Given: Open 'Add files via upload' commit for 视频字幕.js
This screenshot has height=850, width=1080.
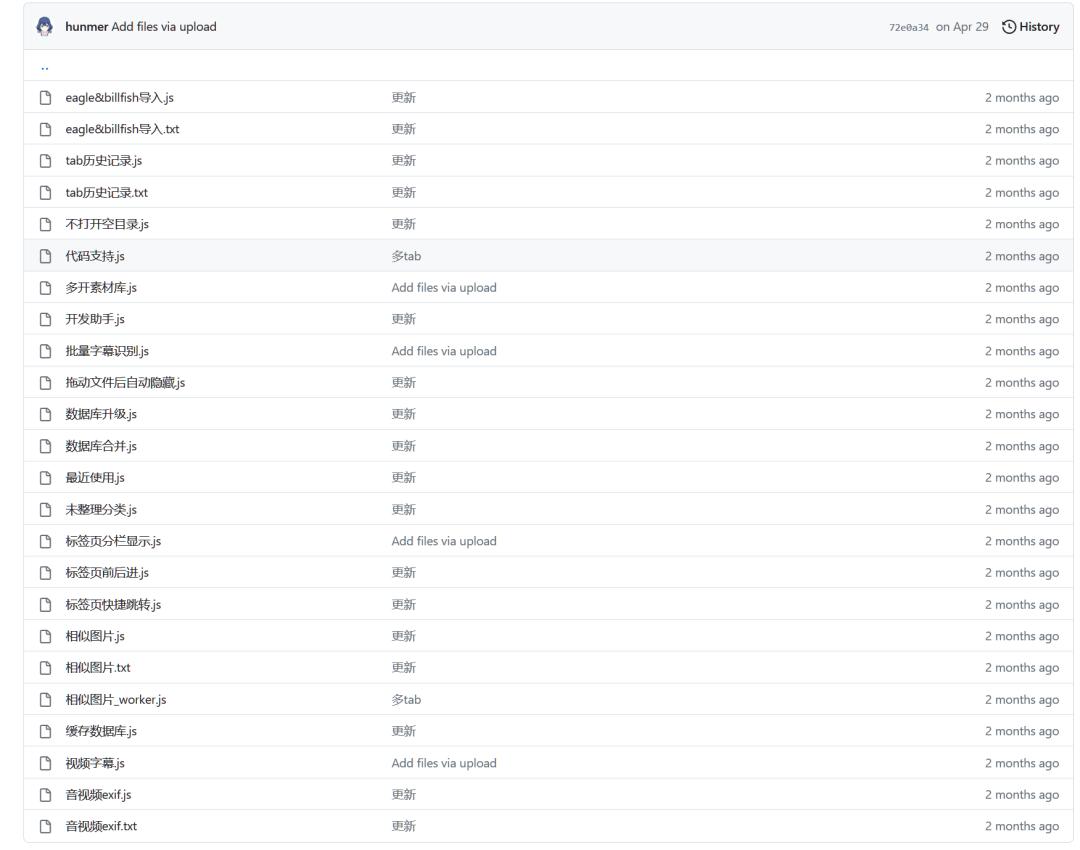Looking at the screenshot, I should 444,763.
